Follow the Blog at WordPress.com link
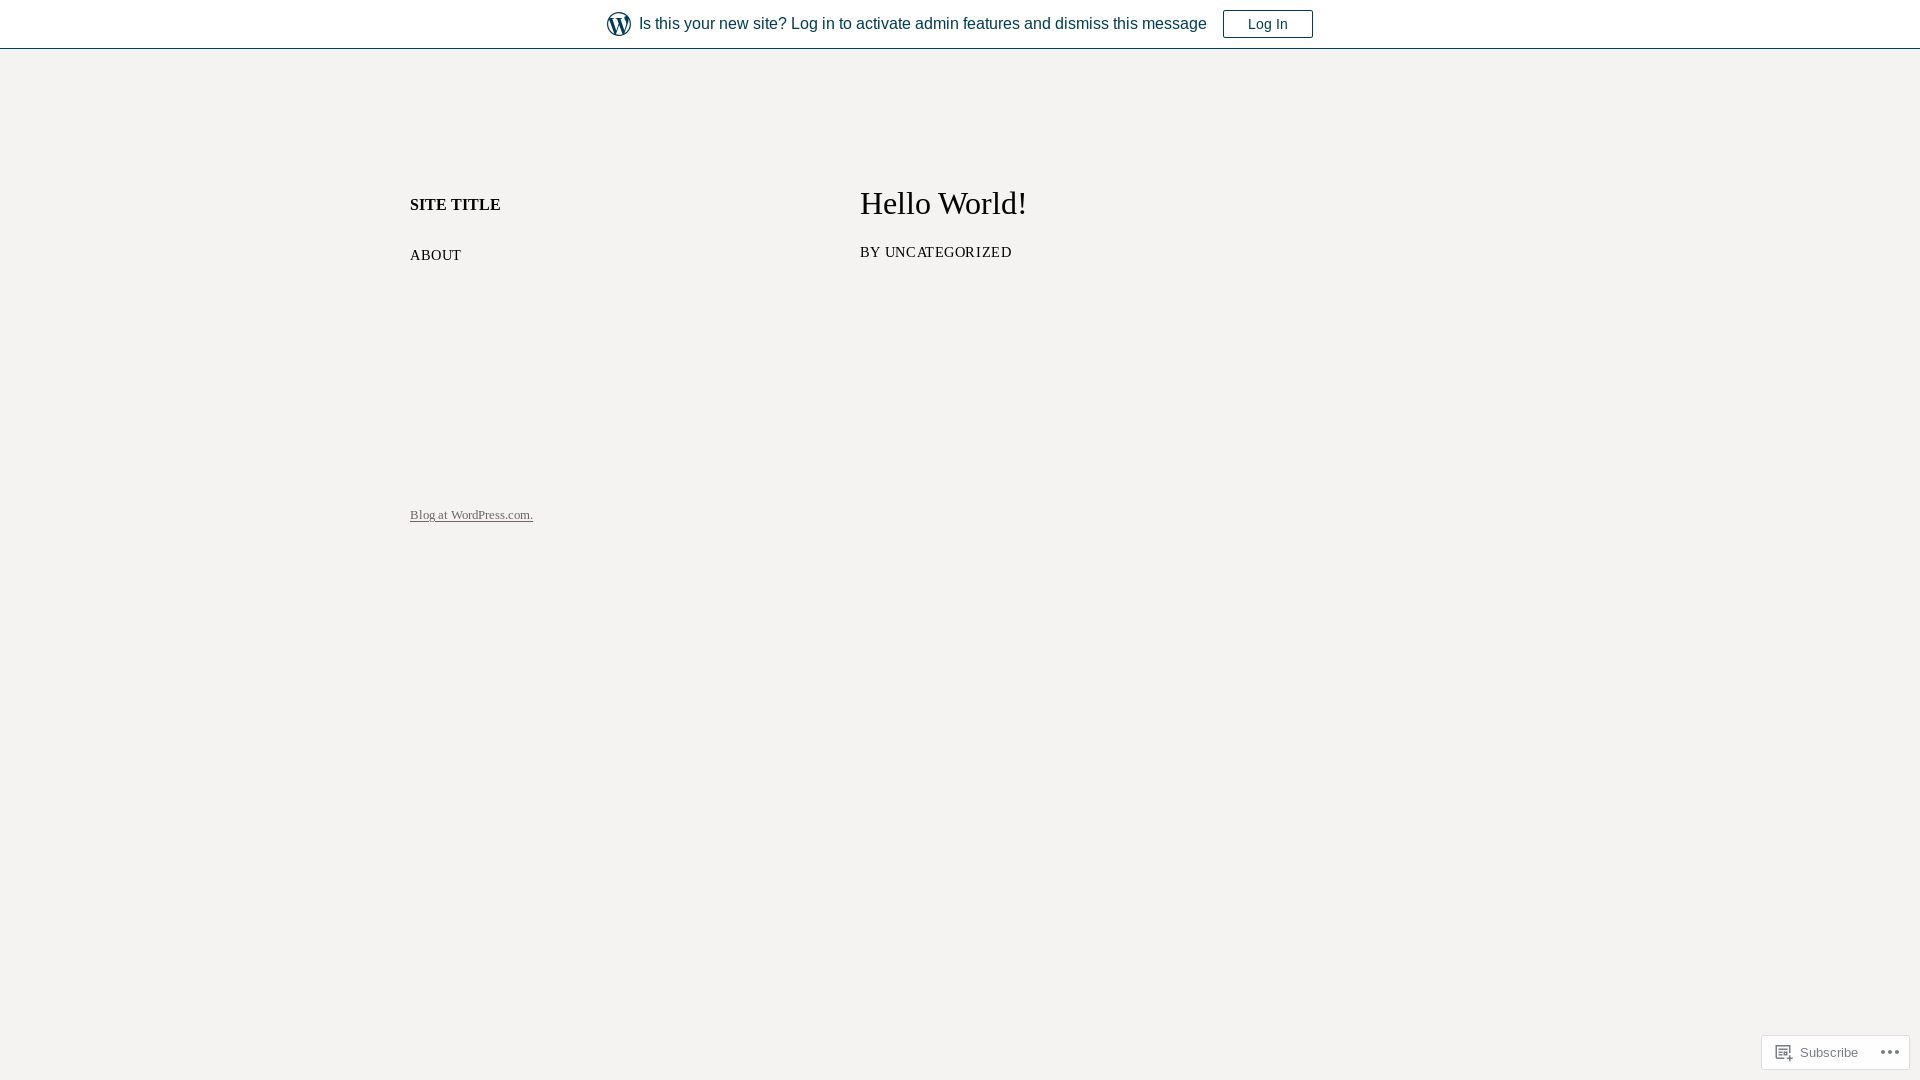 471,515
